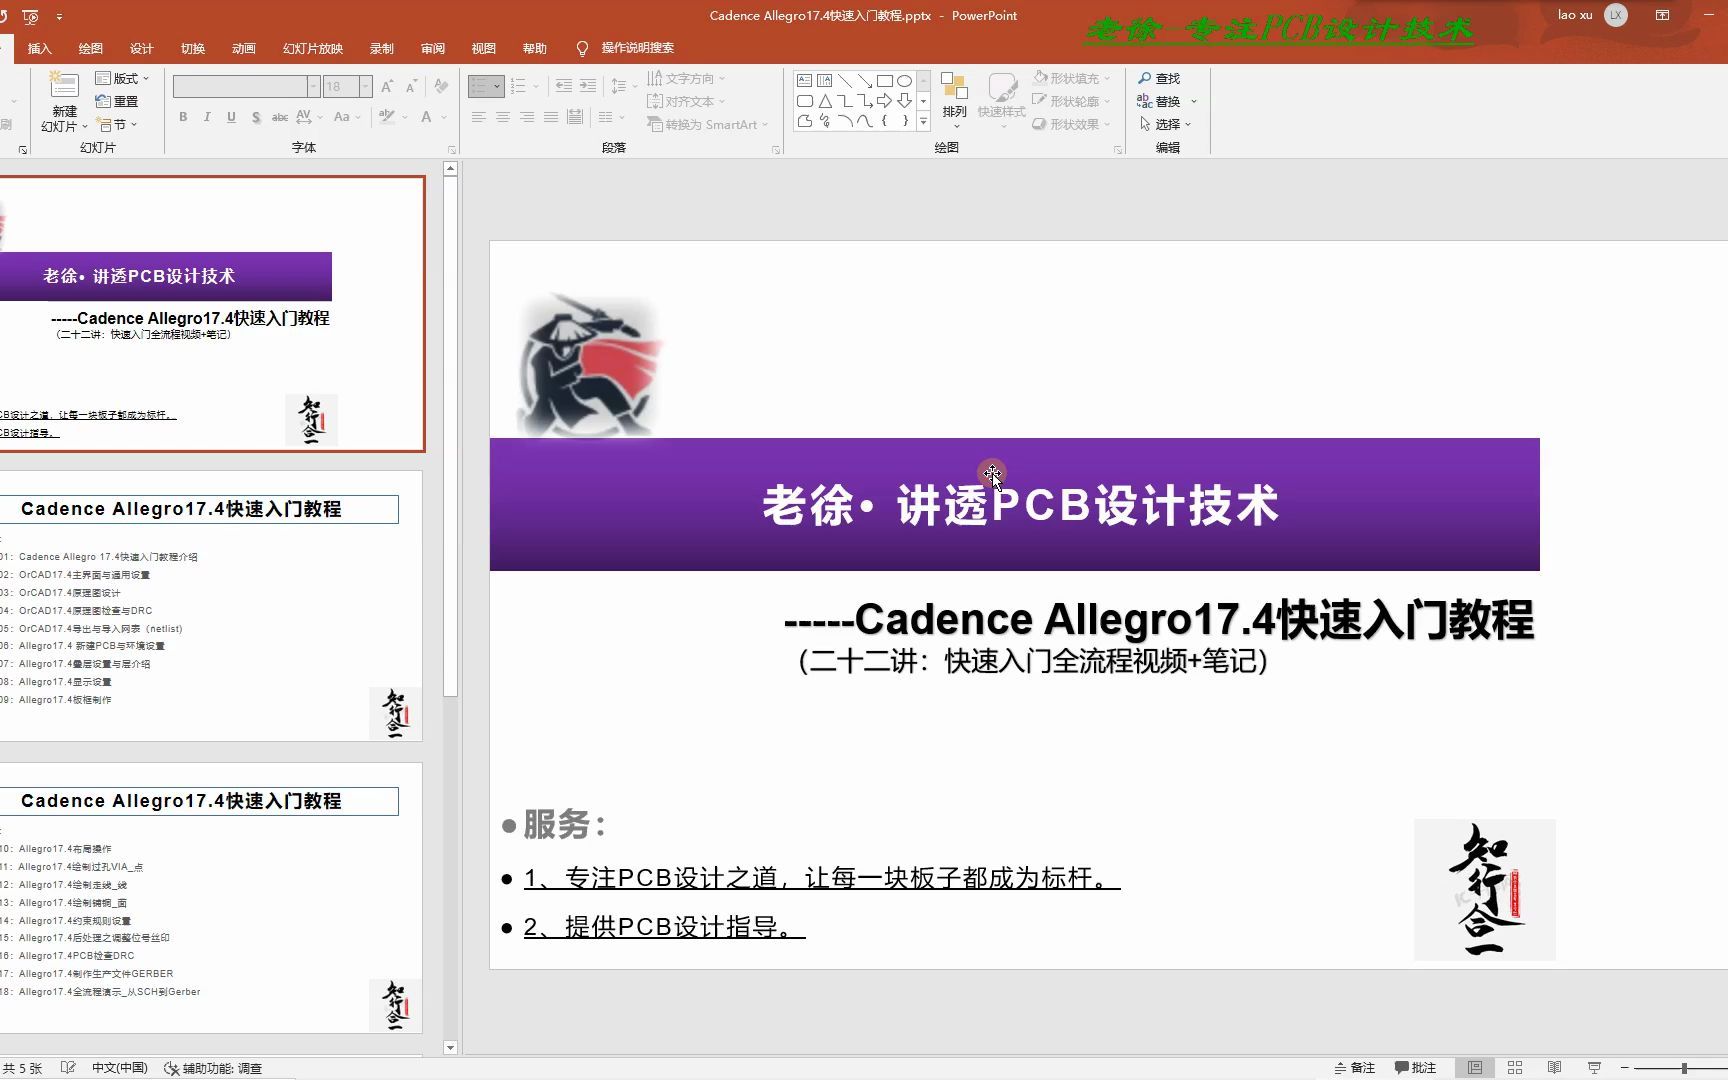Open the character spacing AV dropdown
The image size is (1728, 1080).
coord(310,117)
